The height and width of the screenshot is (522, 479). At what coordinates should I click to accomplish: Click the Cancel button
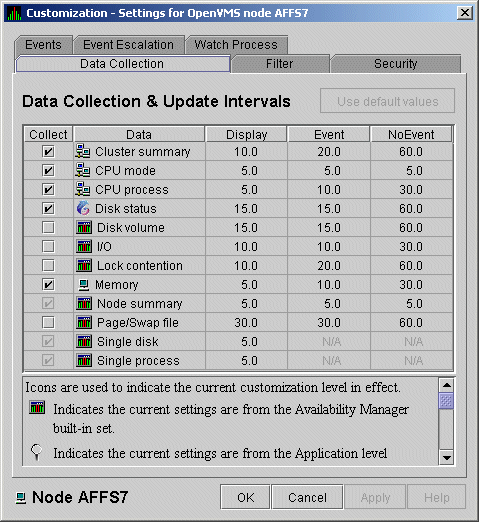coord(307,497)
